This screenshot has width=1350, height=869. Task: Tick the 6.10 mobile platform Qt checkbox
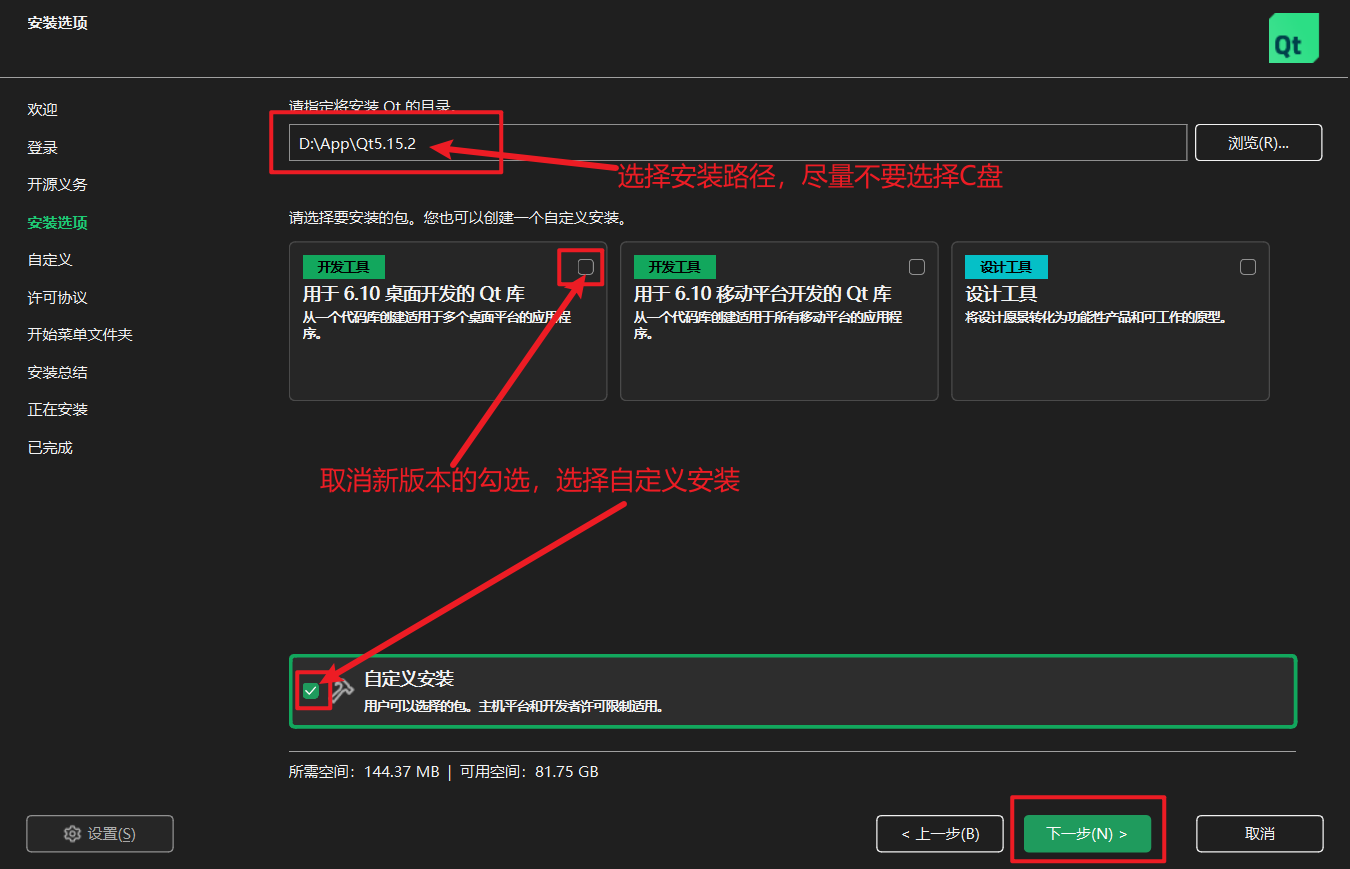917,267
